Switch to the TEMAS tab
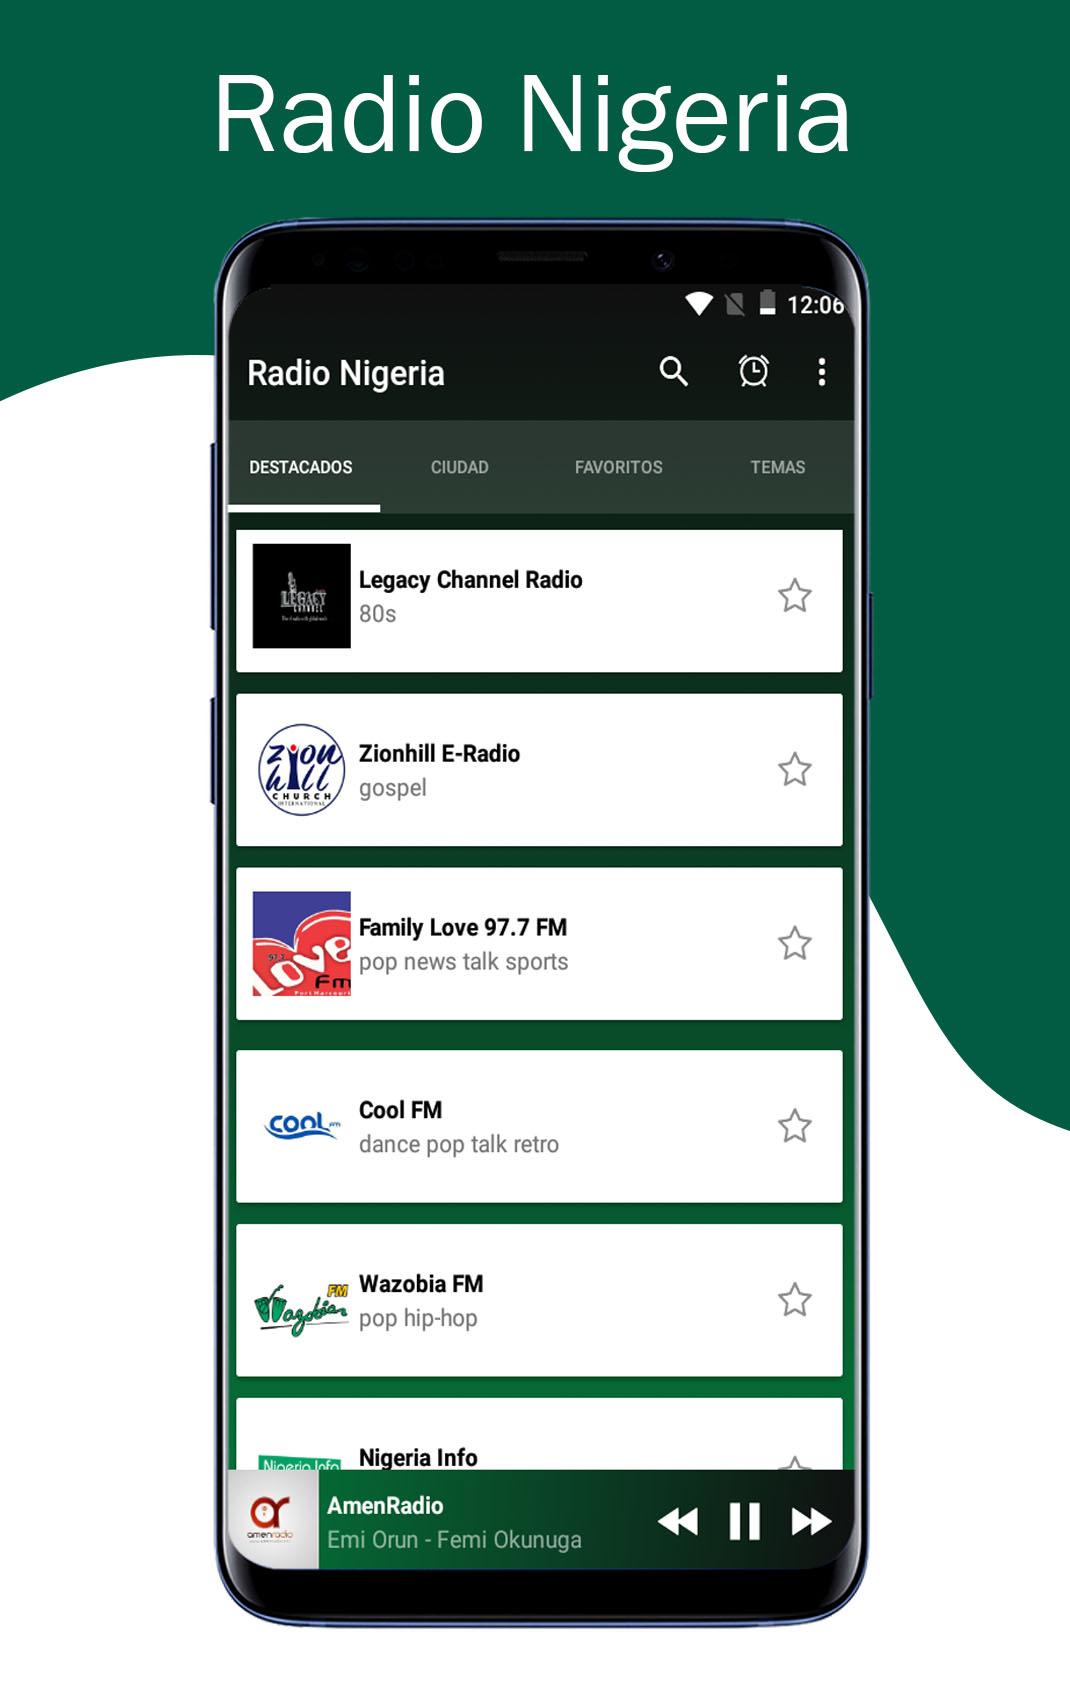 (x=777, y=467)
